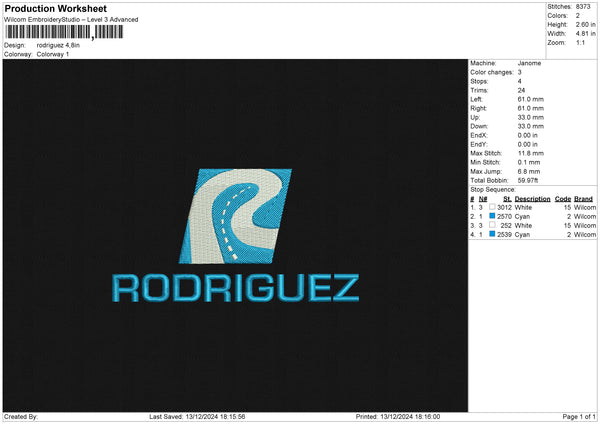This screenshot has height=424, width=600.
Task: Click the stitches count '8373'
Action: click(583, 7)
